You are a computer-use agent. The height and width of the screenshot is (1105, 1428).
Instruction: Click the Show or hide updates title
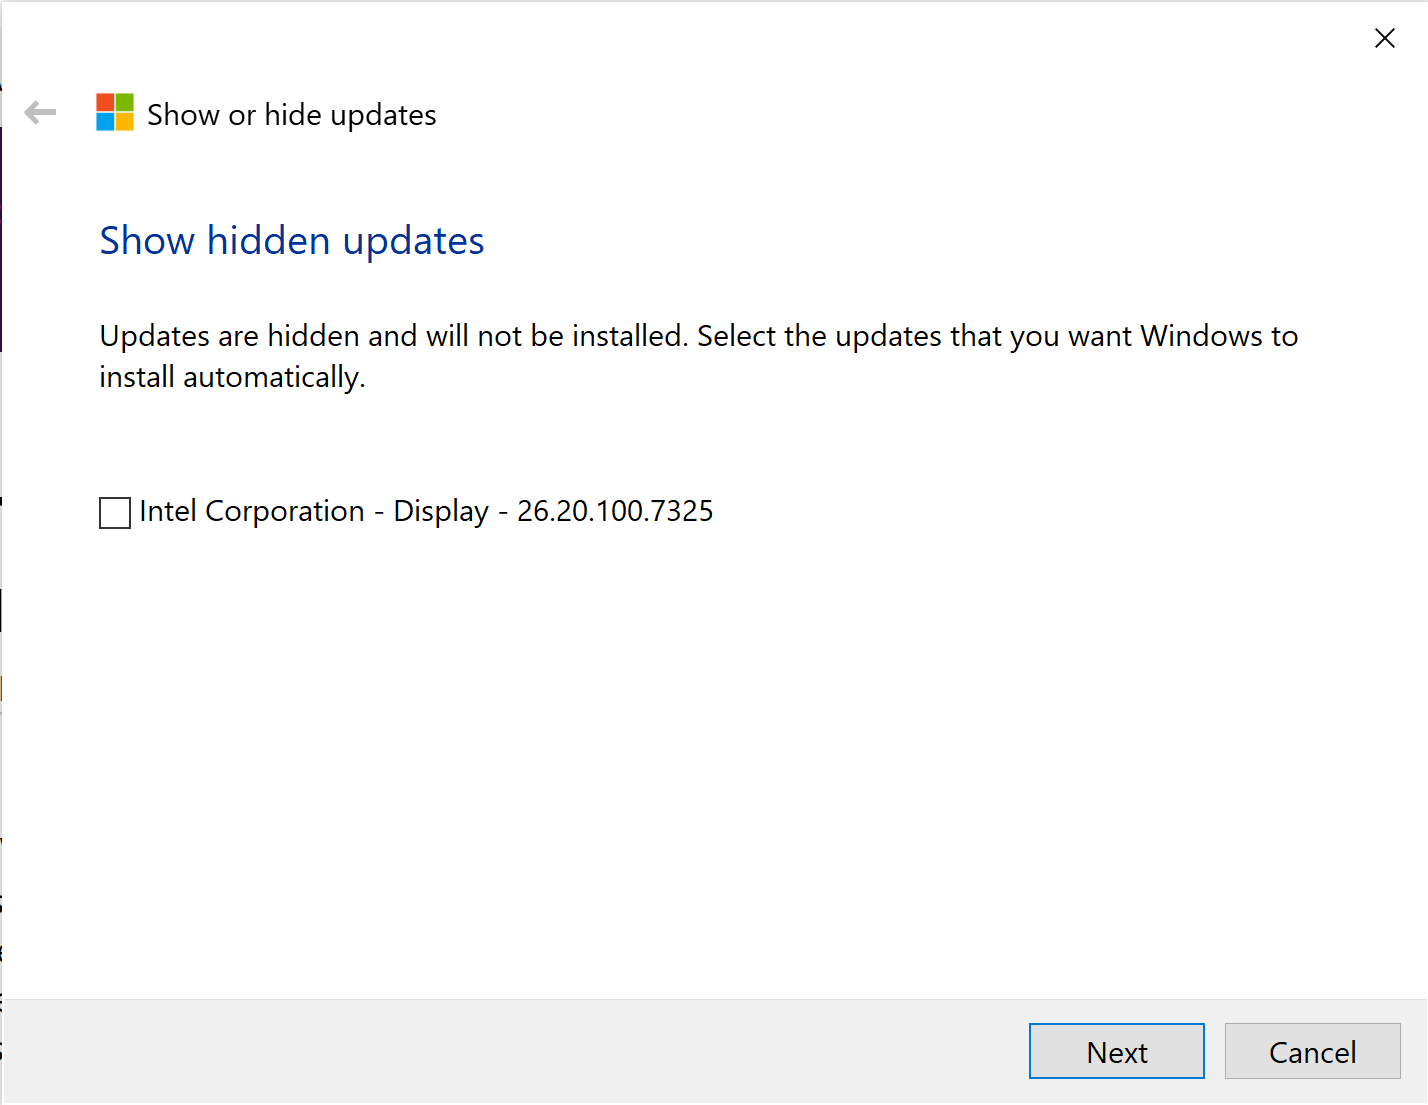[x=292, y=115]
